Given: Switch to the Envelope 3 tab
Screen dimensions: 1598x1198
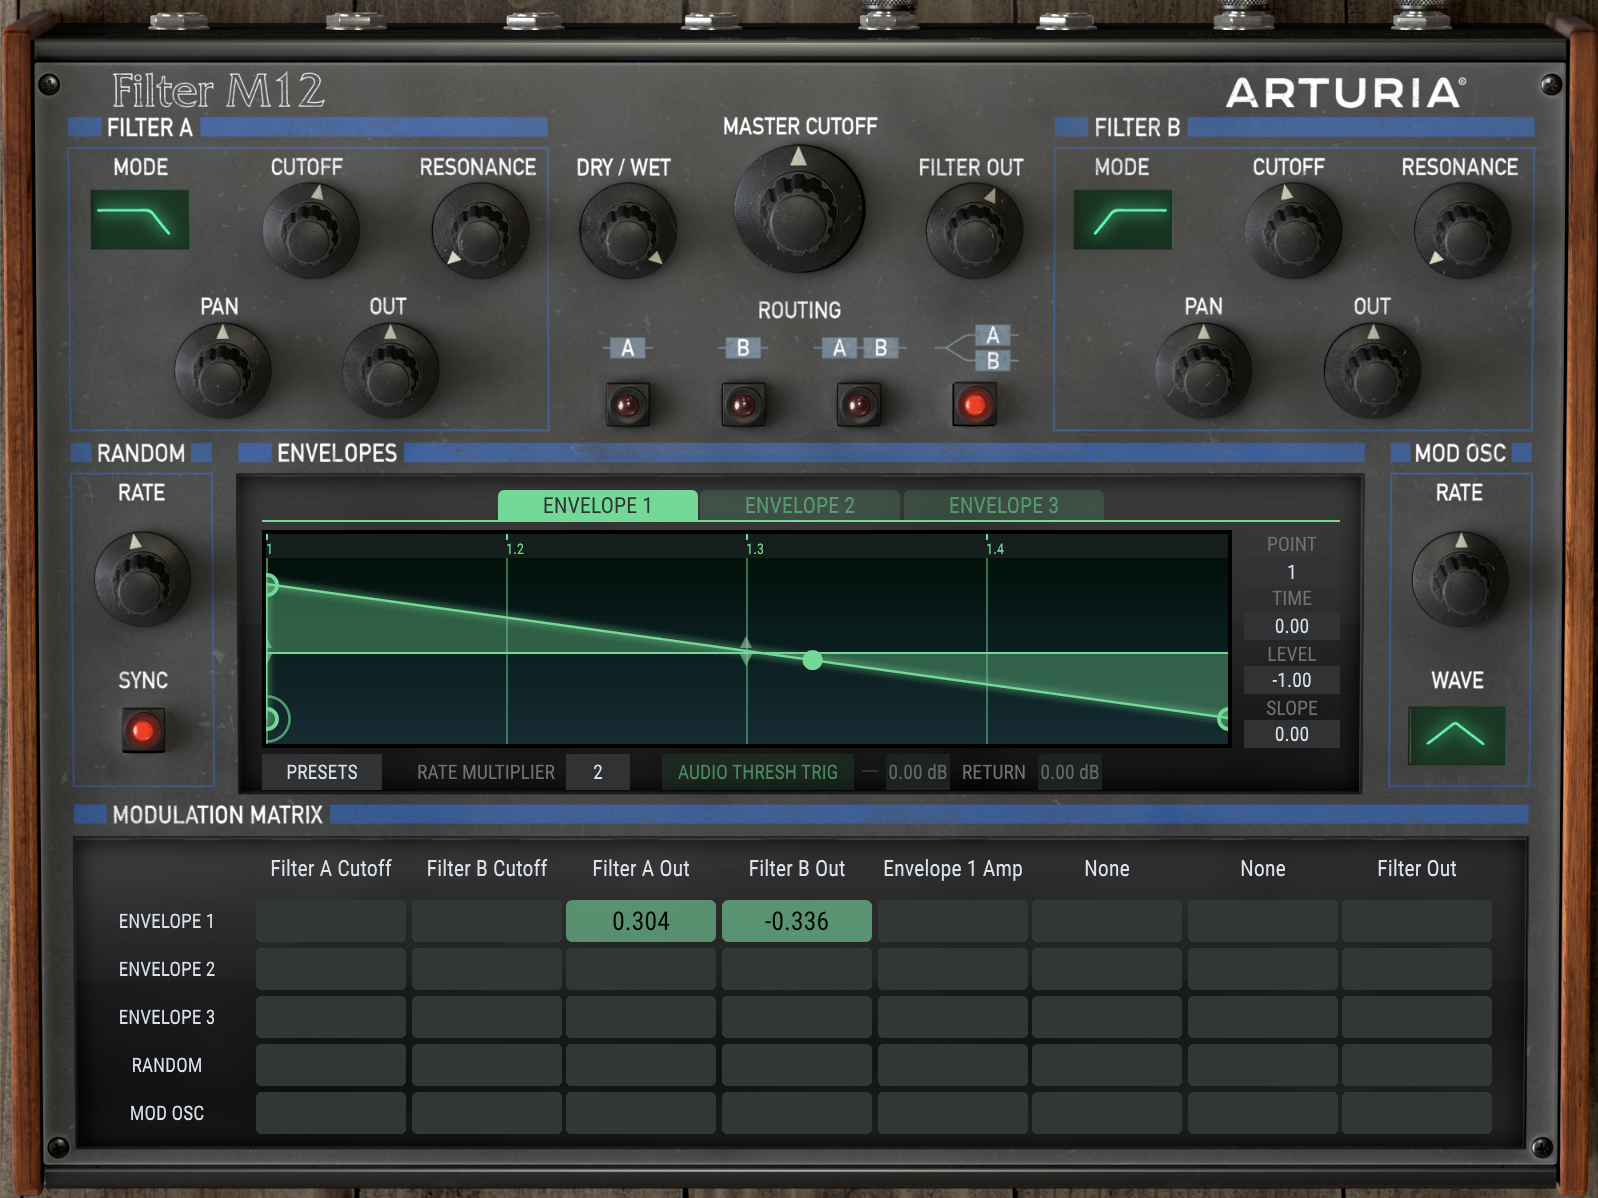Looking at the screenshot, I should [x=1003, y=505].
